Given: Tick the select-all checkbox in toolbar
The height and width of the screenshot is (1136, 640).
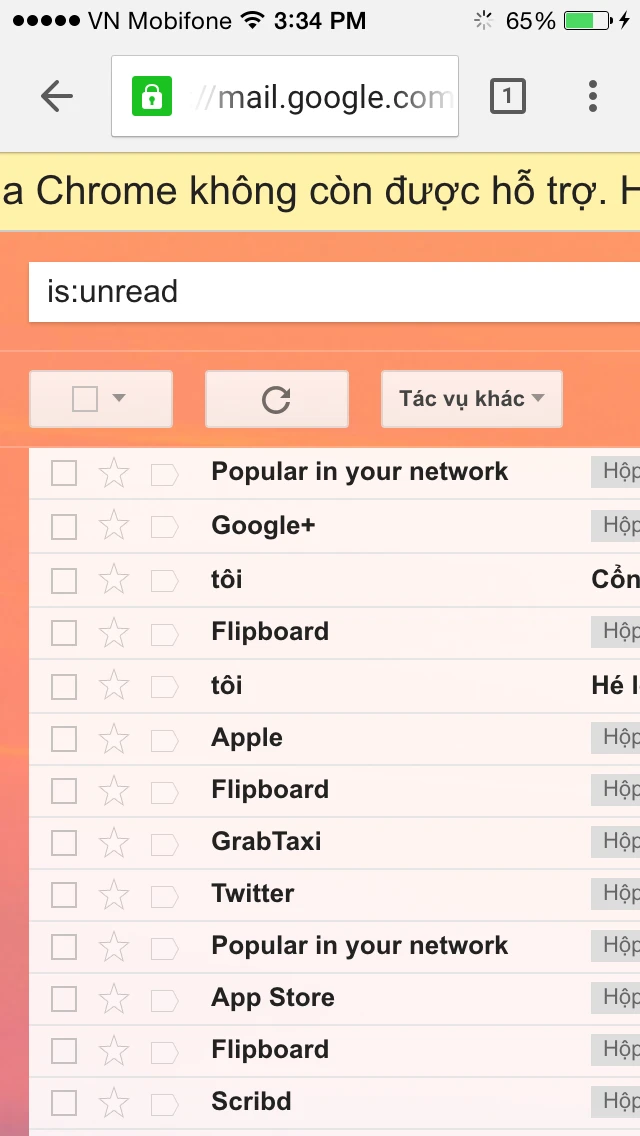Looking at the screenshot, I should pyautogui.click(x=85, y=399).
